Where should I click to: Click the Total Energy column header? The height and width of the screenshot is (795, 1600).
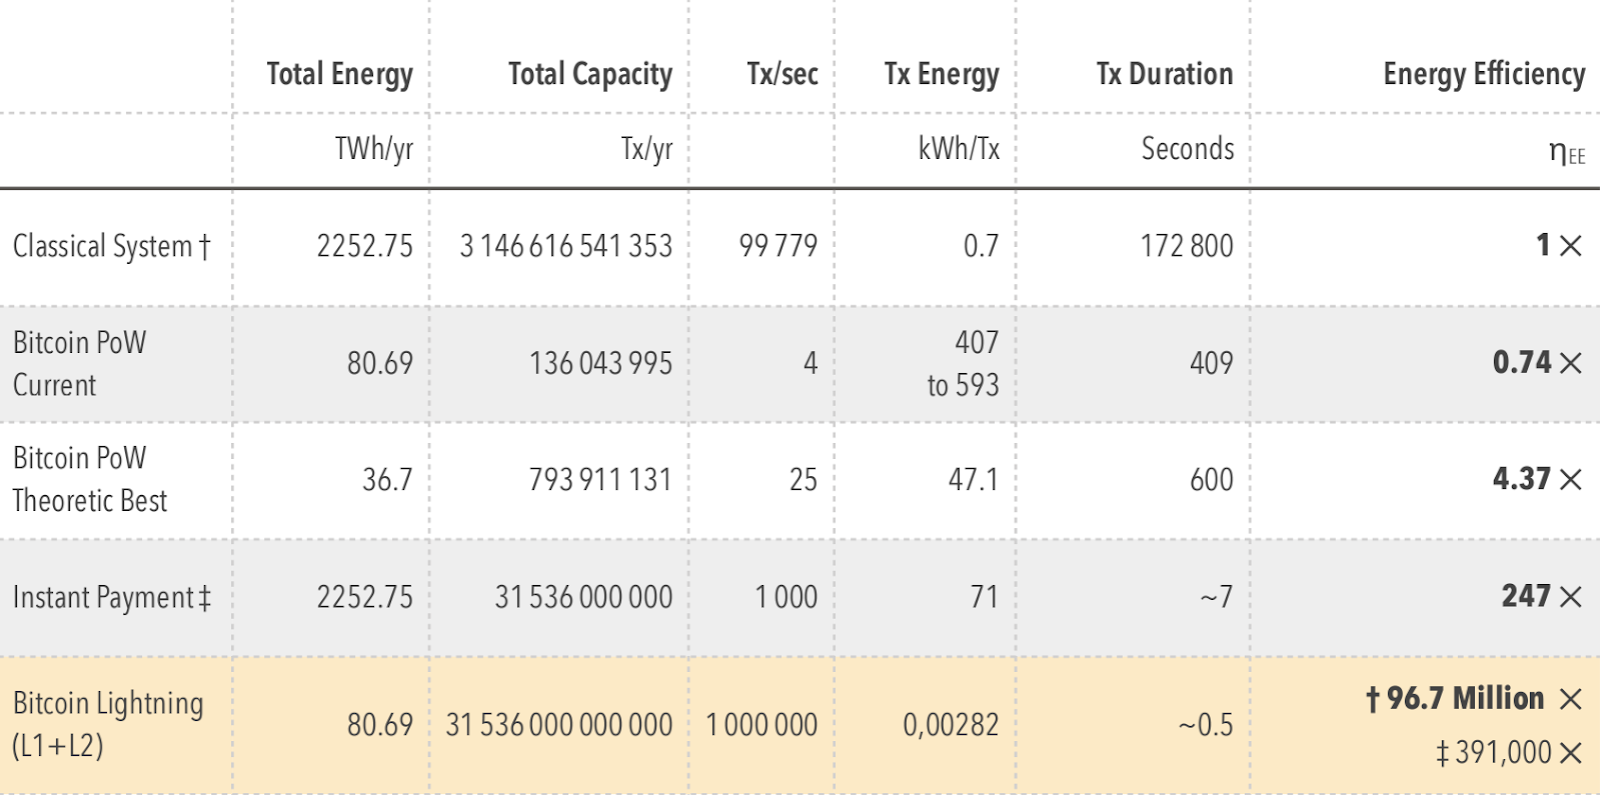(339, 74)
